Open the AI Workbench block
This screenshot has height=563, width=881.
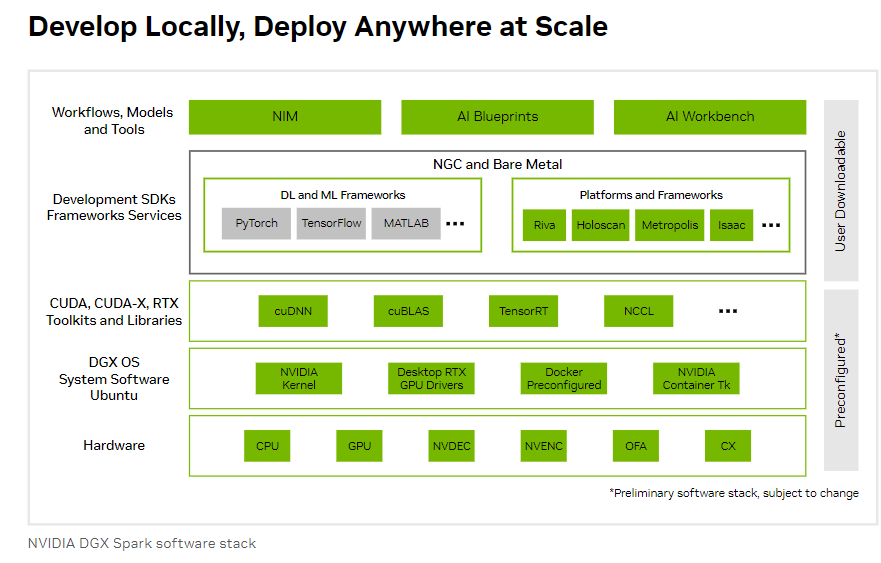(x=709, y=117)
